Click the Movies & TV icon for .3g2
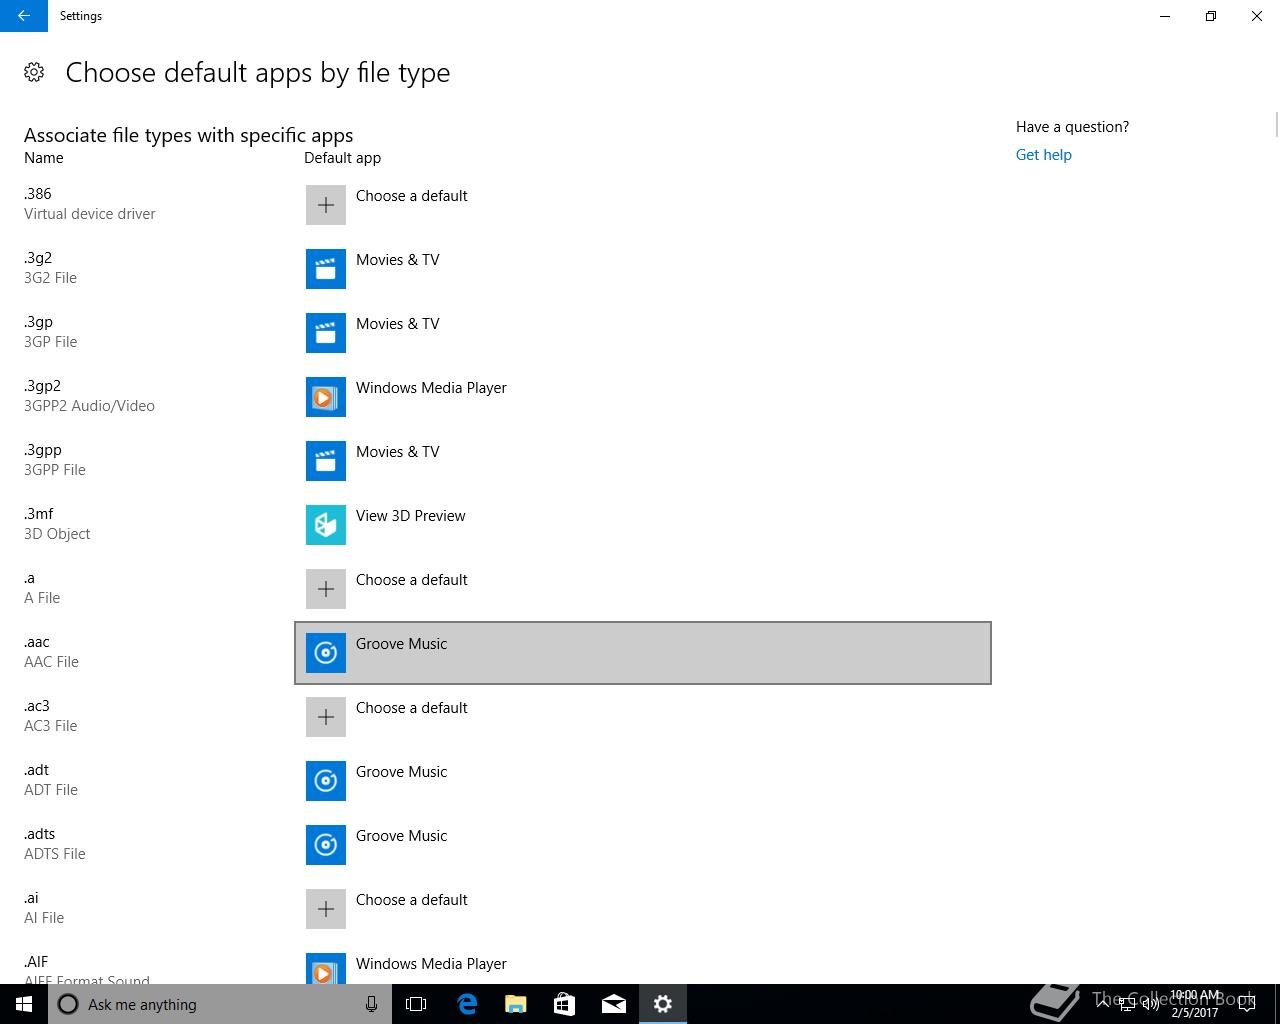Image resolution: width=1280 pixels, height=1024 pixels. click(x=326, y=269)
